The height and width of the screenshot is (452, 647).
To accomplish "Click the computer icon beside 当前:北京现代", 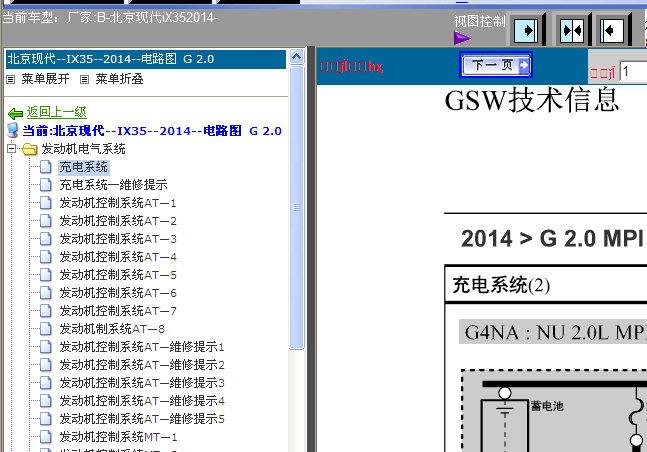I will [13, 130].
